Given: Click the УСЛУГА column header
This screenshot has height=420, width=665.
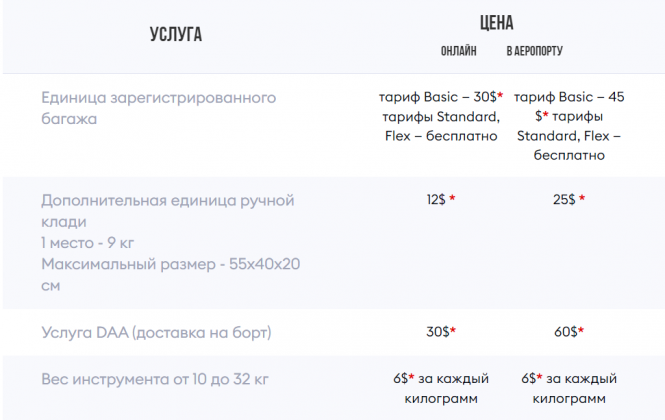Looking at the screenshot, I should pyautogui.click(x=175, y=35).
